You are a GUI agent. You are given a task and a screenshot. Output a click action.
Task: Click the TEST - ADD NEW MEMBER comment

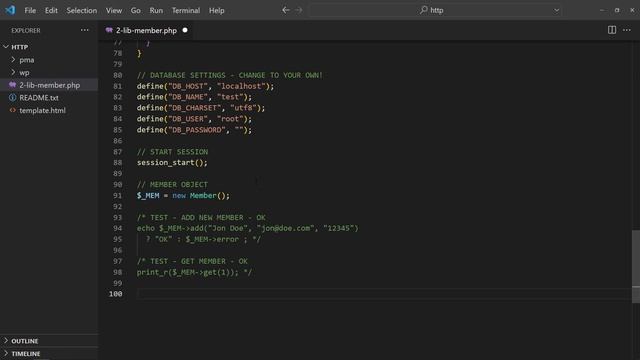(201, 218)
